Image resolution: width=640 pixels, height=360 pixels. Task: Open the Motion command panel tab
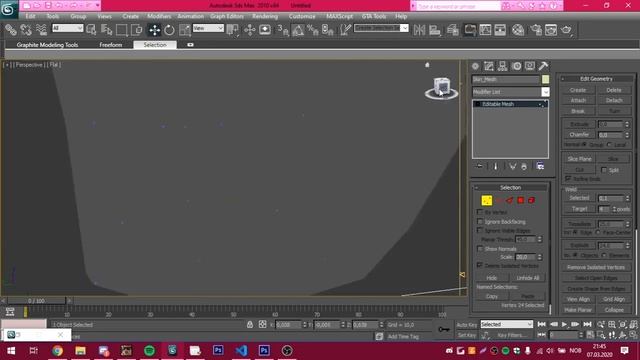point(516,66)
